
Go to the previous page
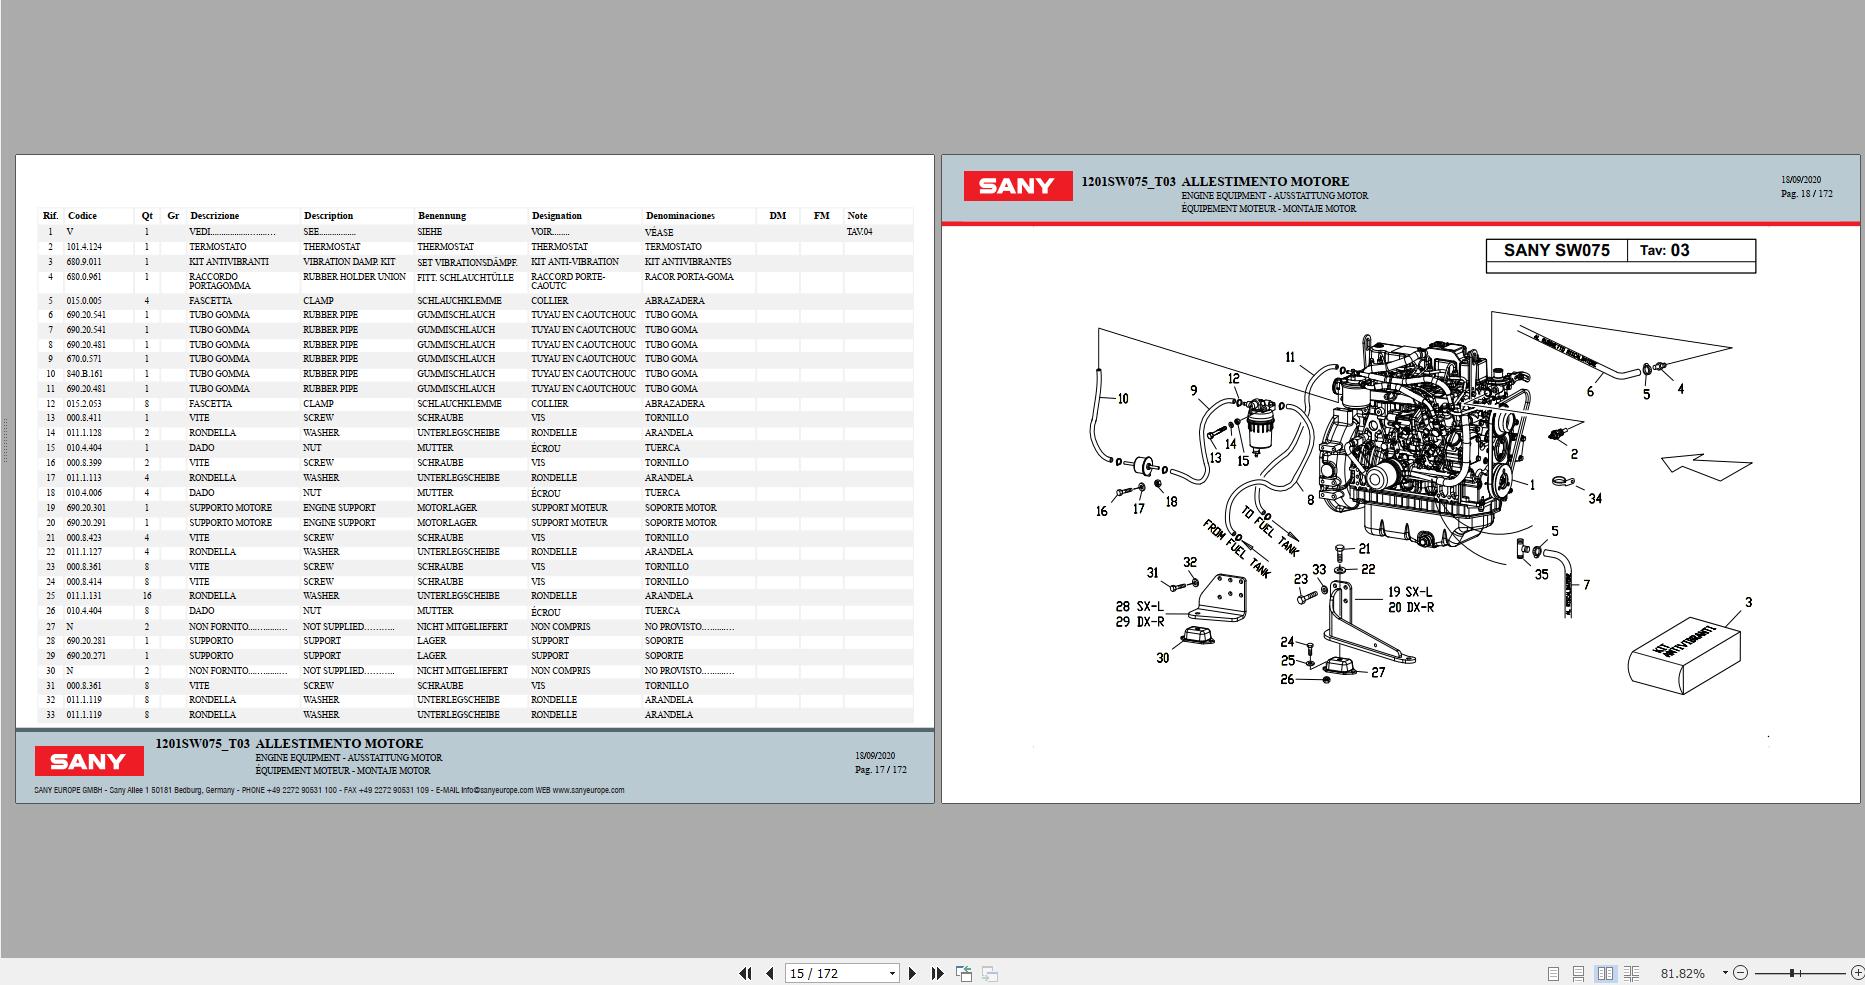click(769, 973)
